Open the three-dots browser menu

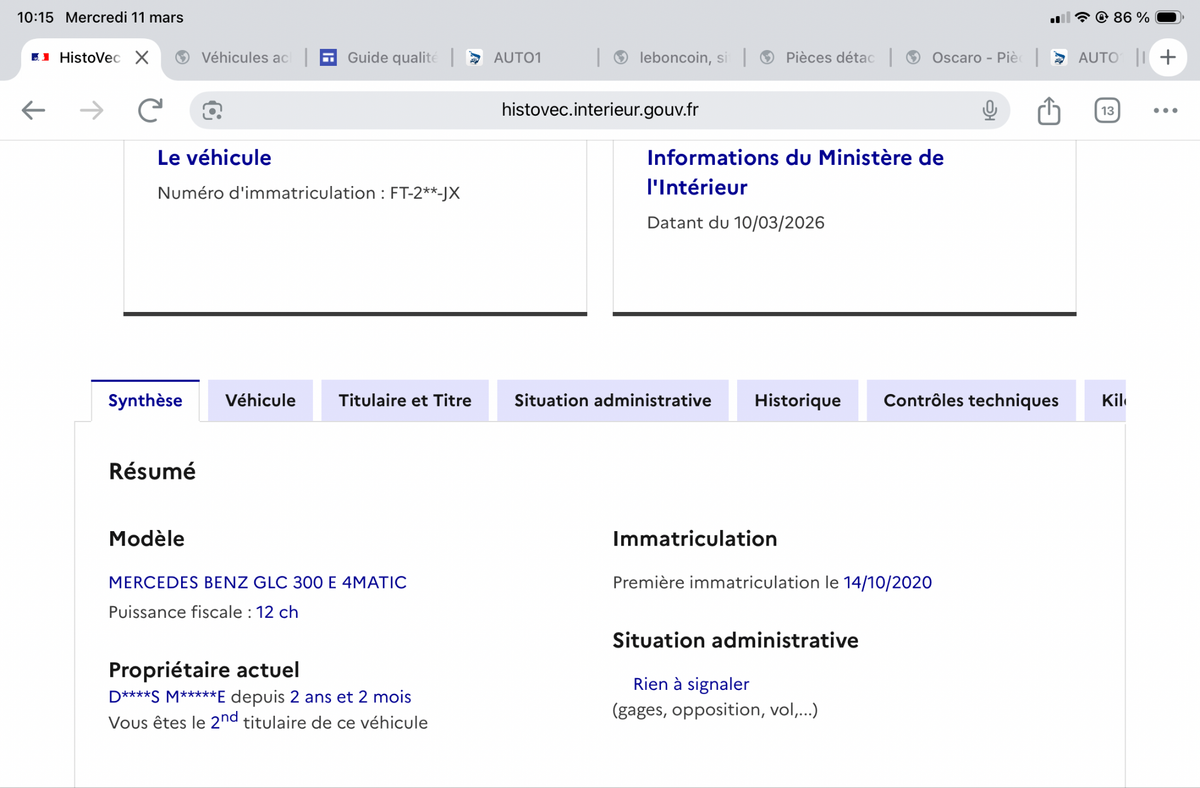1165,110
